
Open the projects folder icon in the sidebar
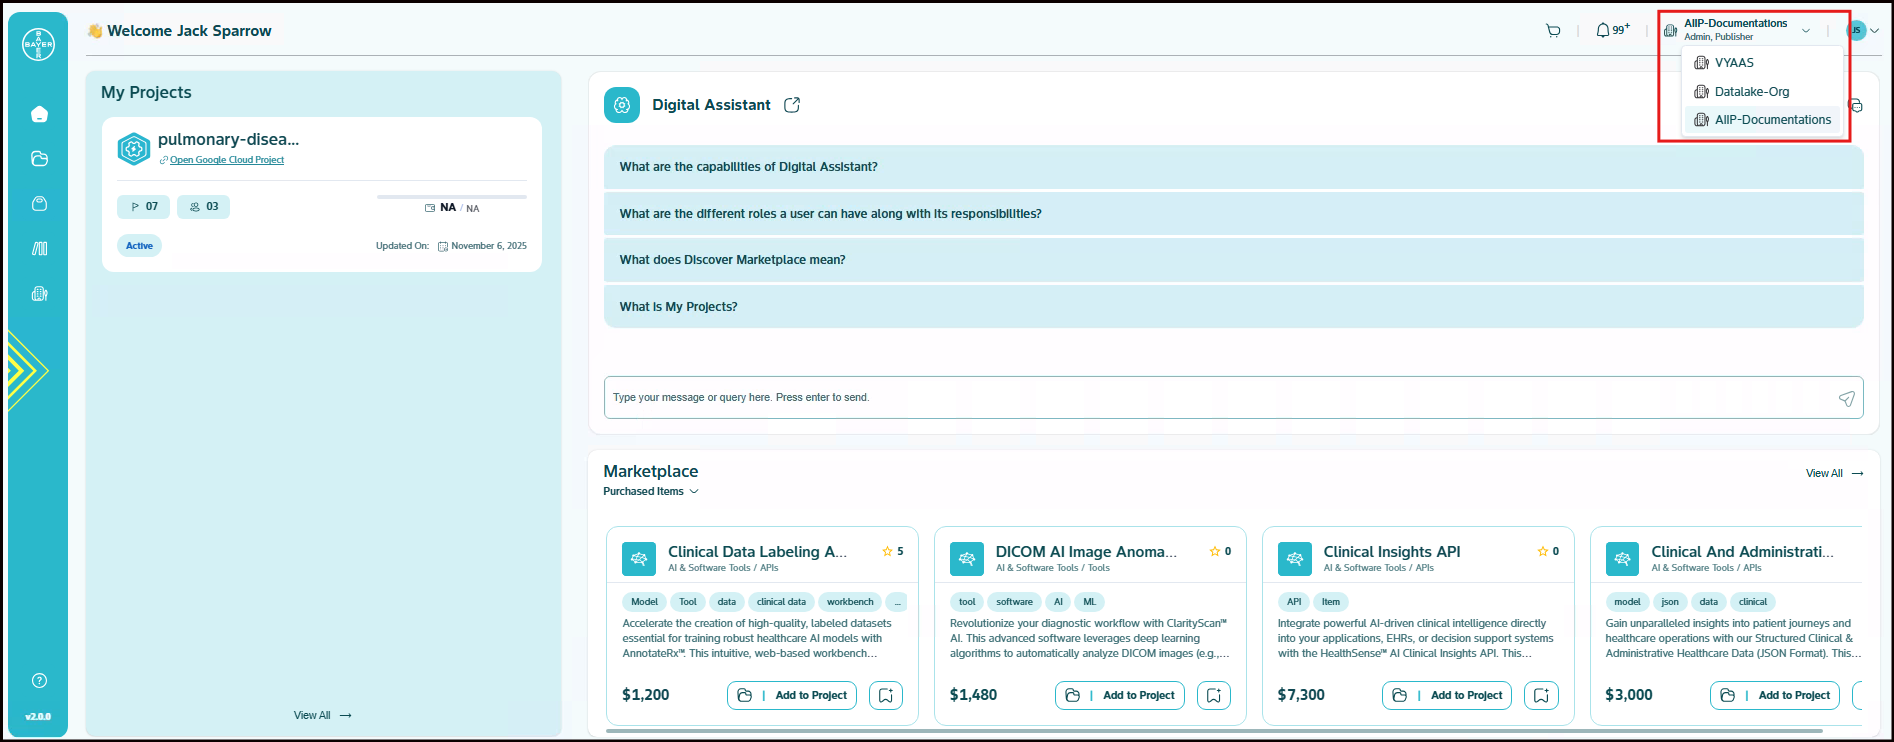point(39,159)
